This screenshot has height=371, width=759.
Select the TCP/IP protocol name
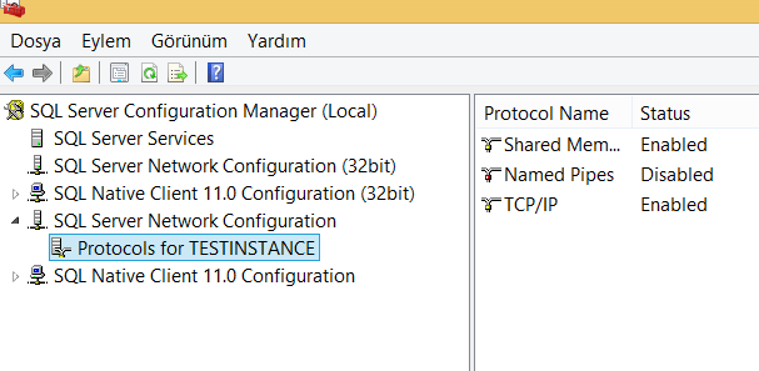(x=531, y=205)
